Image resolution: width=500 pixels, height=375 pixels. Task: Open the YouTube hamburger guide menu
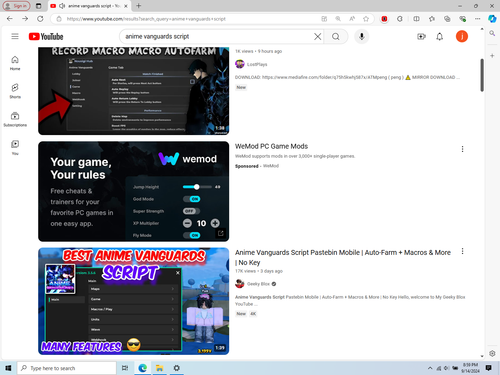[x=15, y=36]
